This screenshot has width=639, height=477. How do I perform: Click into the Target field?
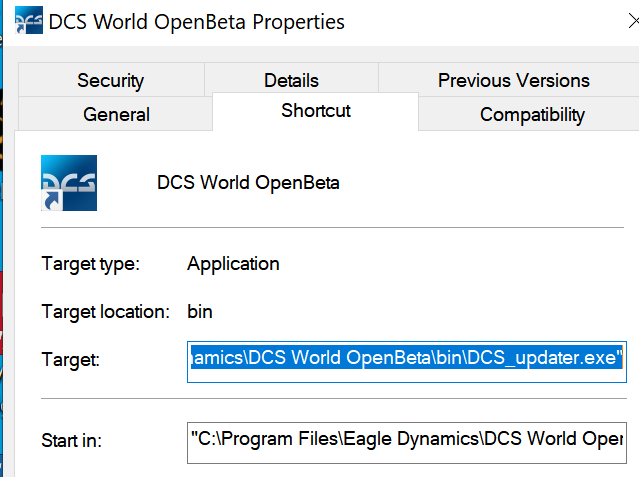click(407, 362)
